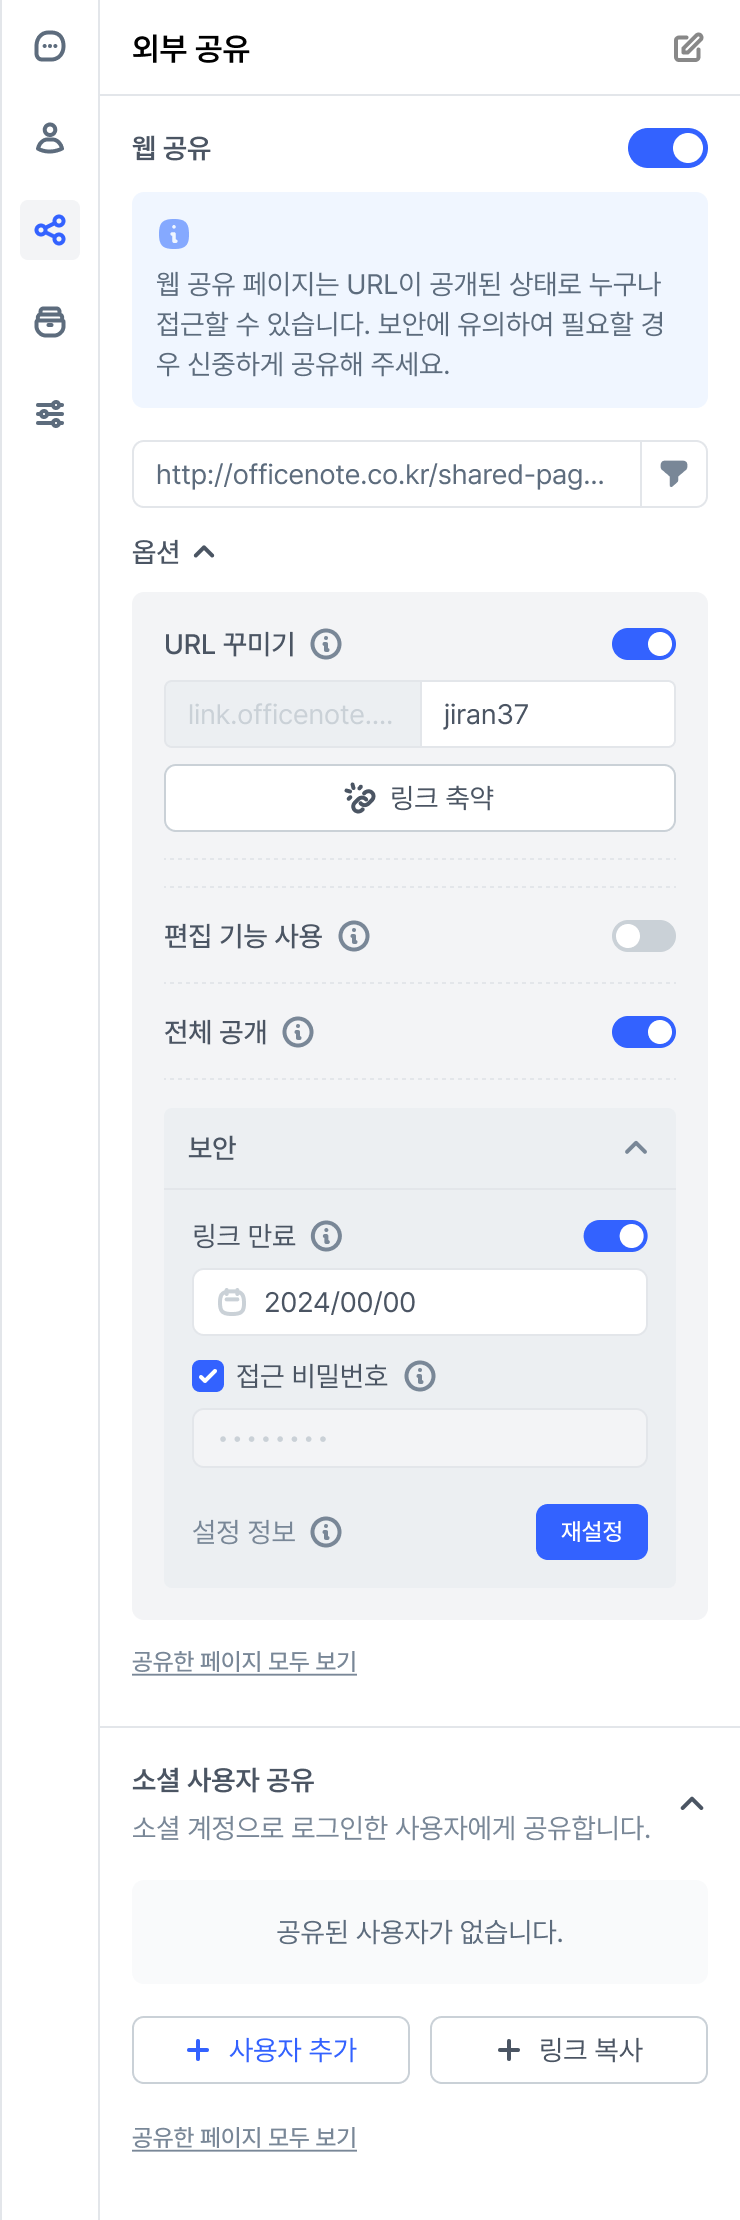Select the share icon in sidebar
The height and width of the screenshot is (2220, 740).
coord(50,230)
